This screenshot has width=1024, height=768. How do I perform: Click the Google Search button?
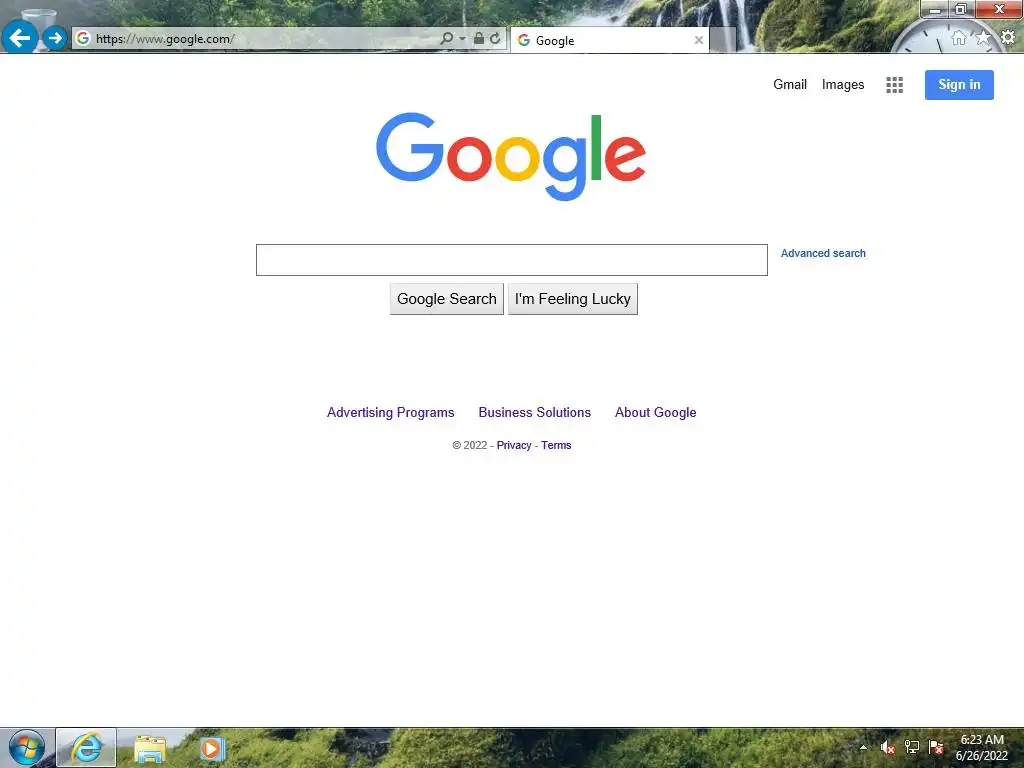[447, 299]
